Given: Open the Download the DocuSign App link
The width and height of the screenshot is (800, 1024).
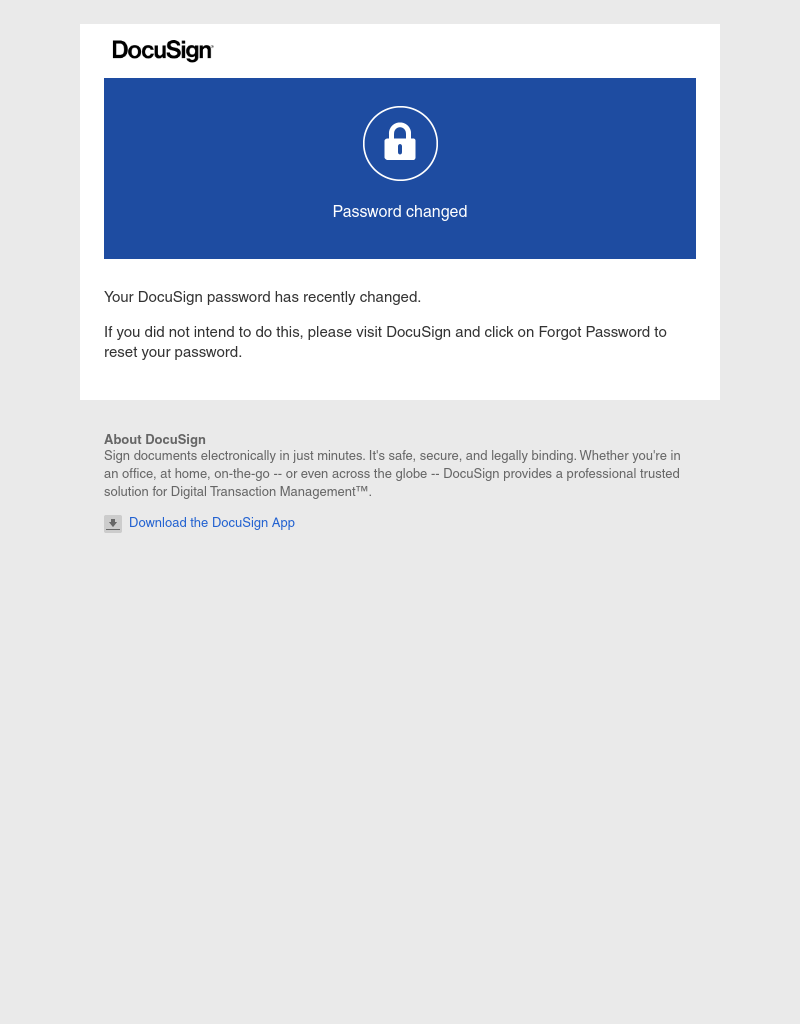Looking at the screenshot, I should coord(212,522).
